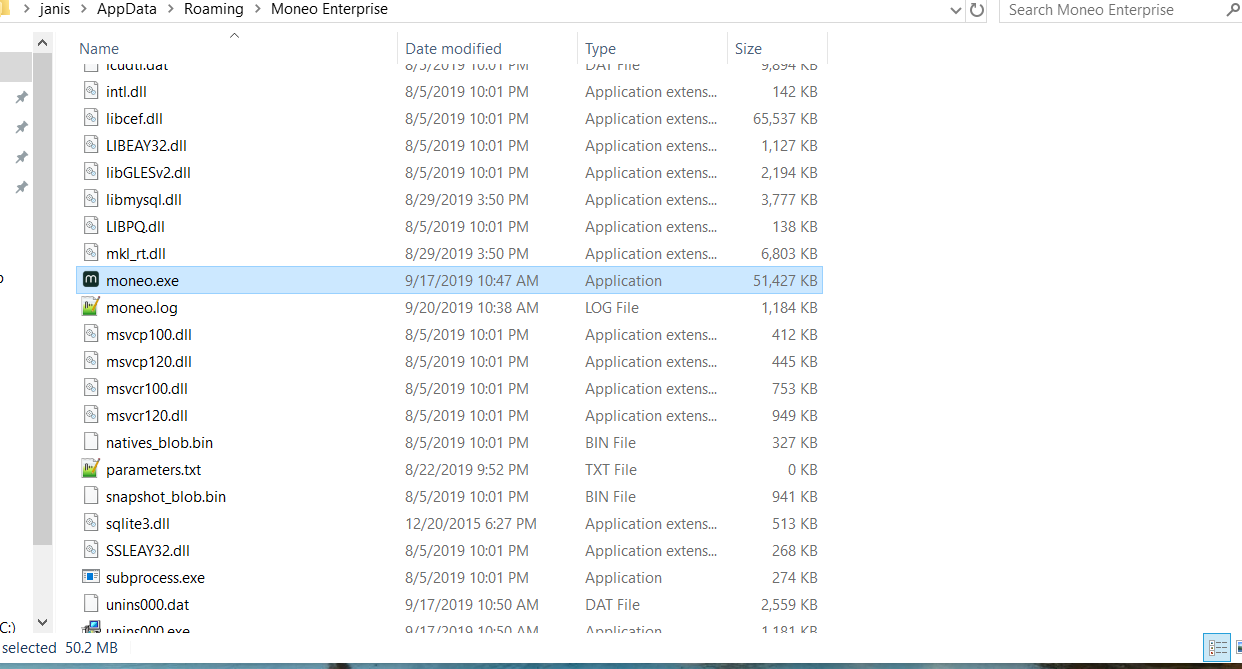Screen dimensions: 1242x669
Task: Click the msvcr120.dll file icon
Action: pos(91,416)
